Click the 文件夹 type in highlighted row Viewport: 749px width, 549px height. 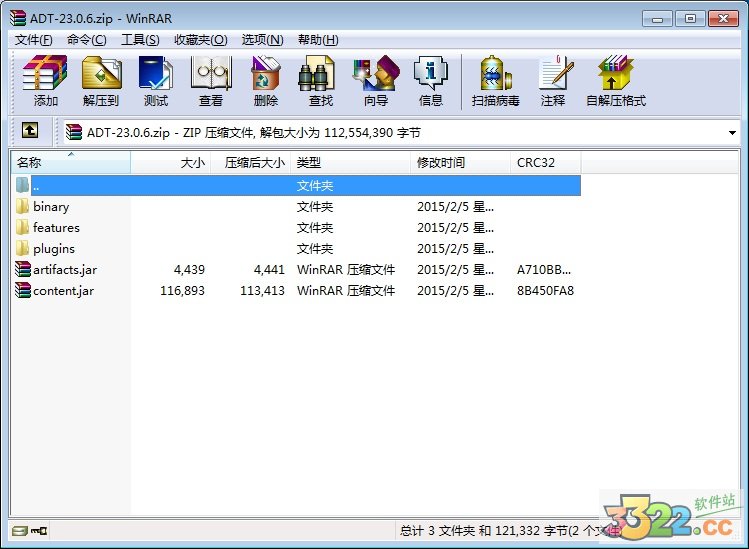pyautogui.click(x=315, y=185)
